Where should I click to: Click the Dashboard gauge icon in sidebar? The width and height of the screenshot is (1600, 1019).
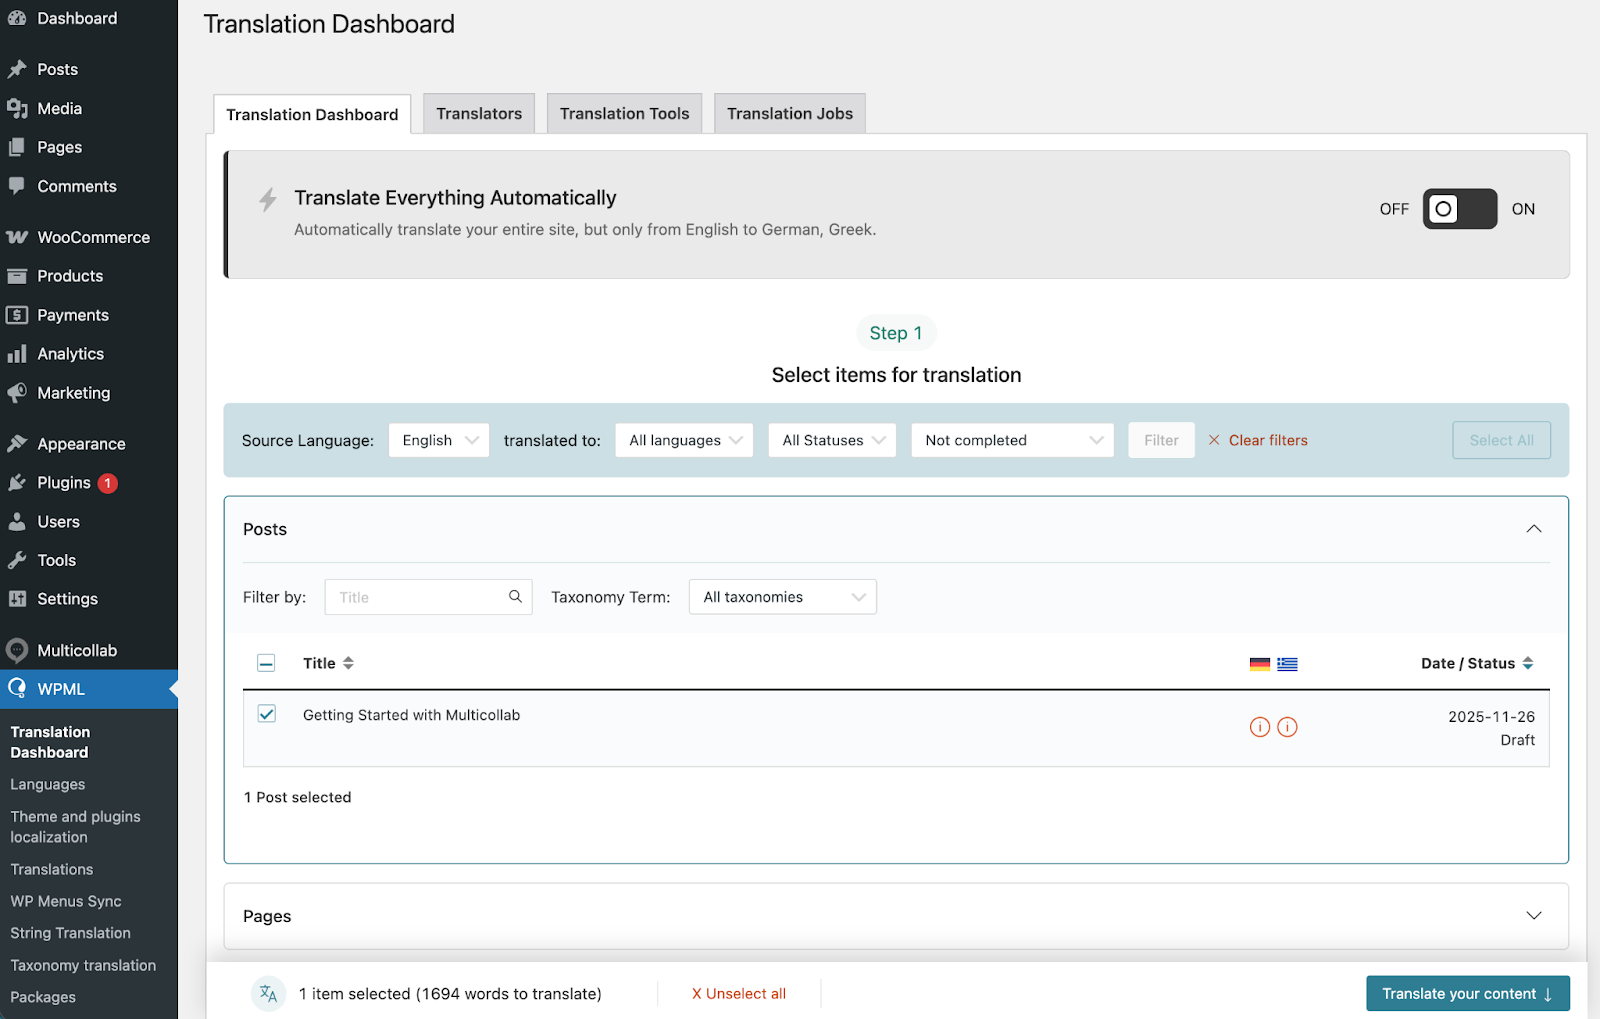pos(17,18)
